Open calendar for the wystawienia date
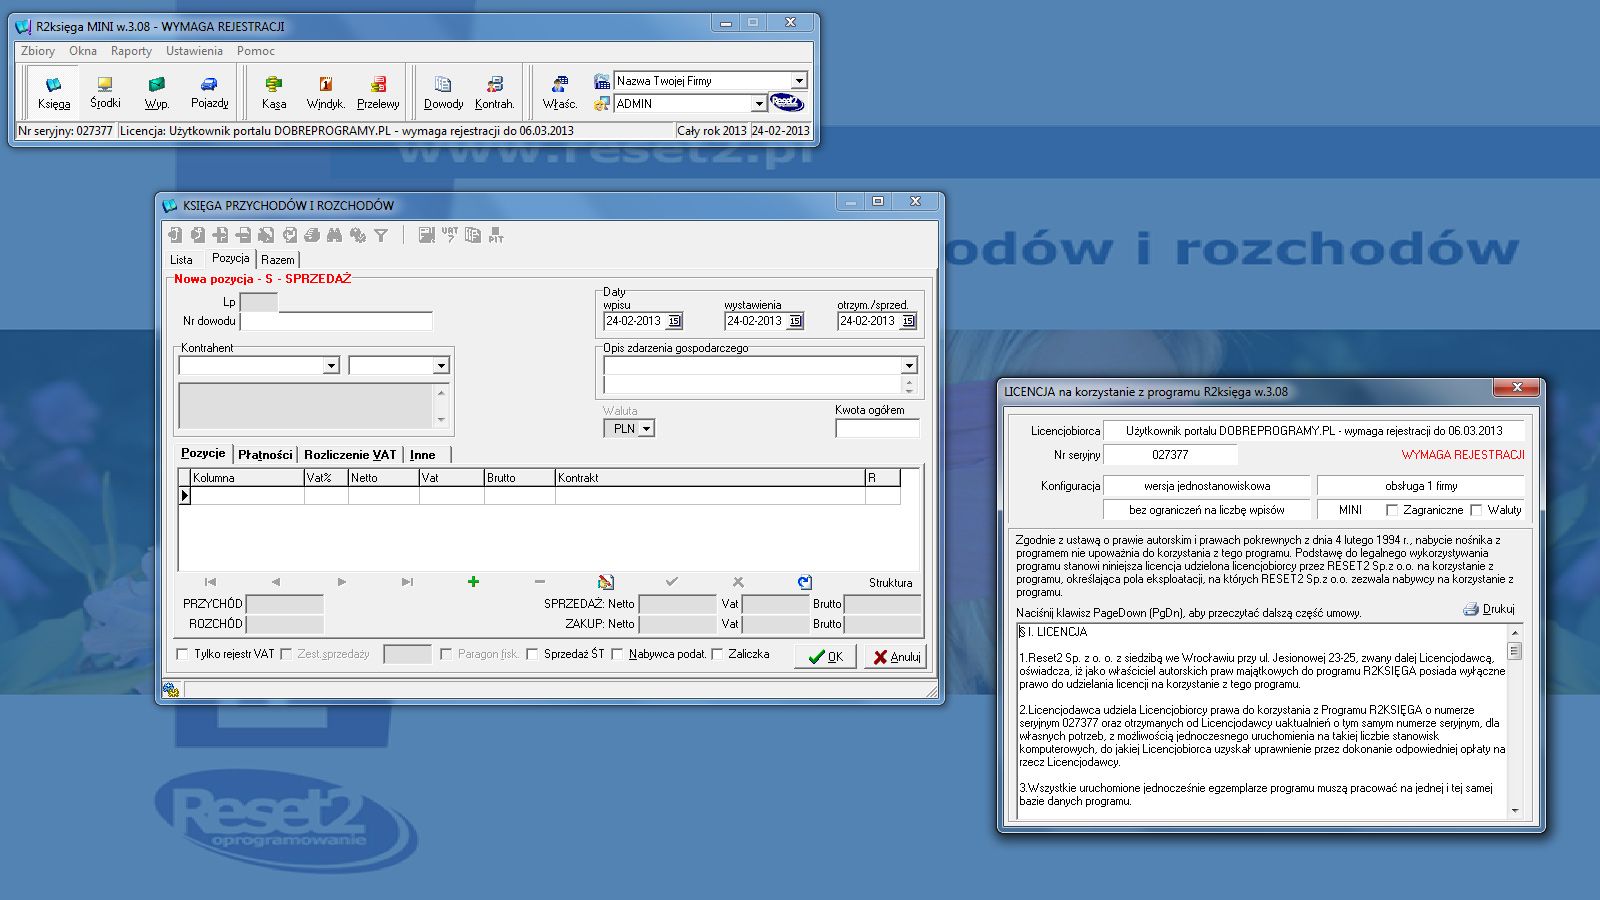This screenshot has width=1600, height=900. coord(796,321)
